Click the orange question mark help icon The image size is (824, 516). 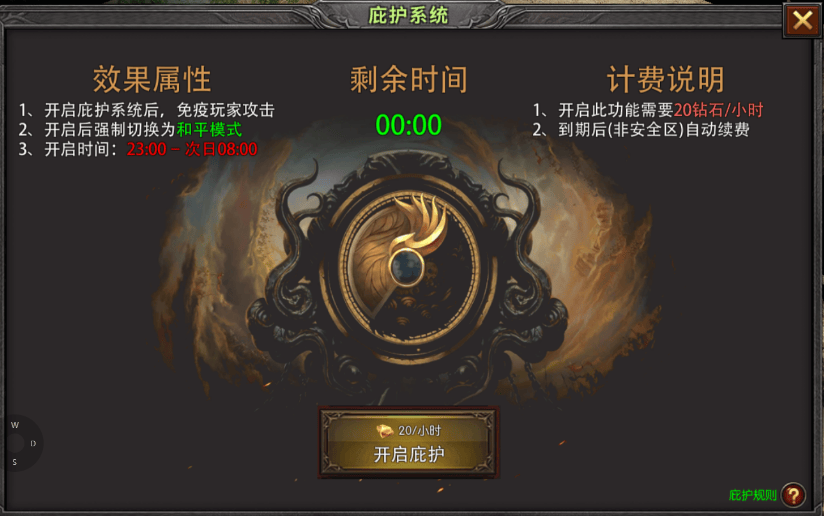[x=794, y=495]
